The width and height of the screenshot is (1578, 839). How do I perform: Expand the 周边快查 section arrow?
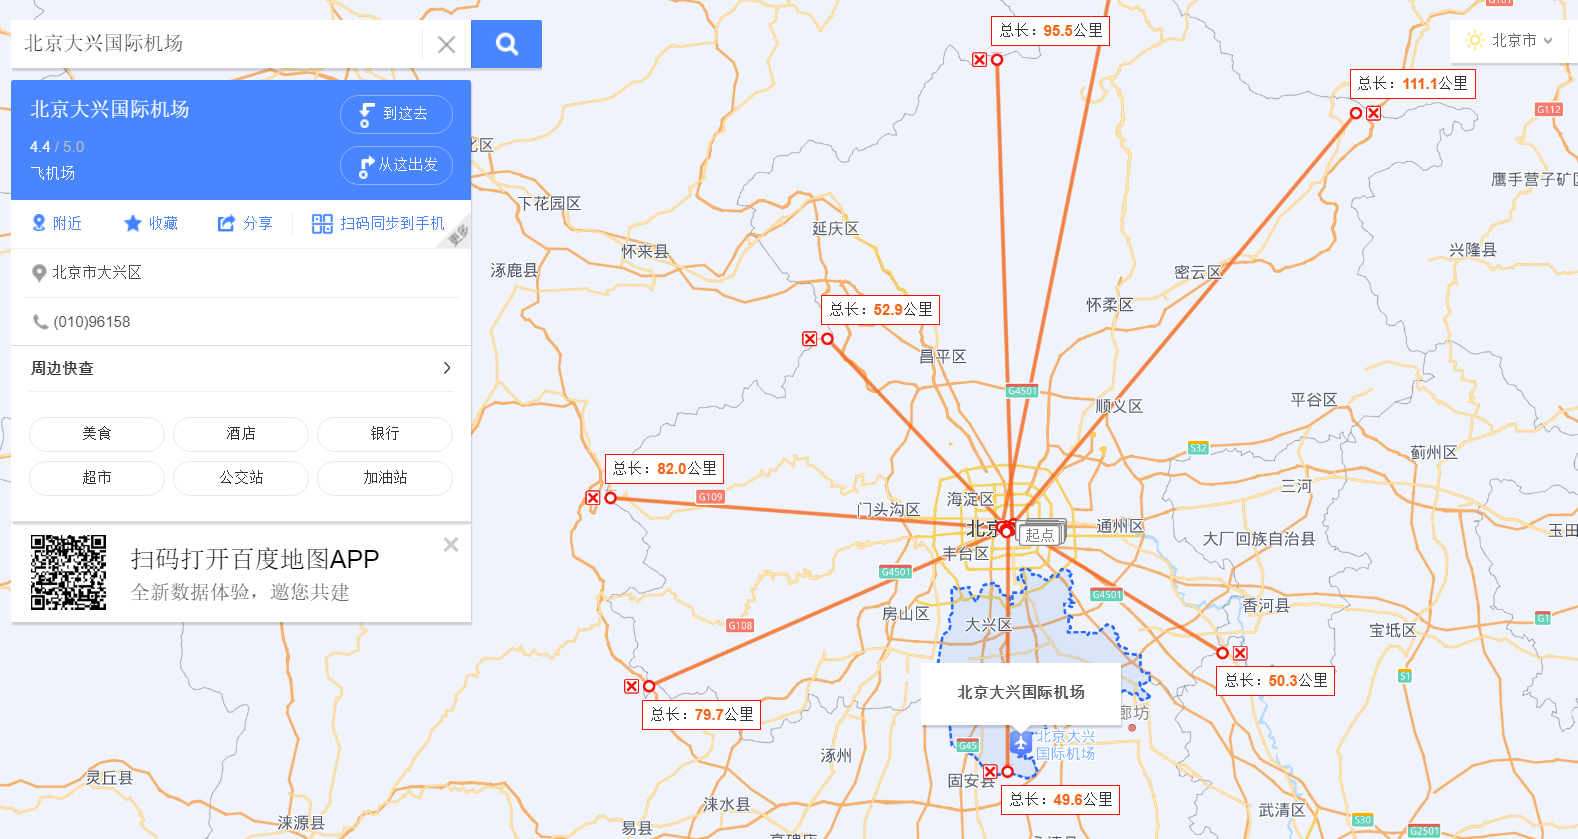point(446,368)
